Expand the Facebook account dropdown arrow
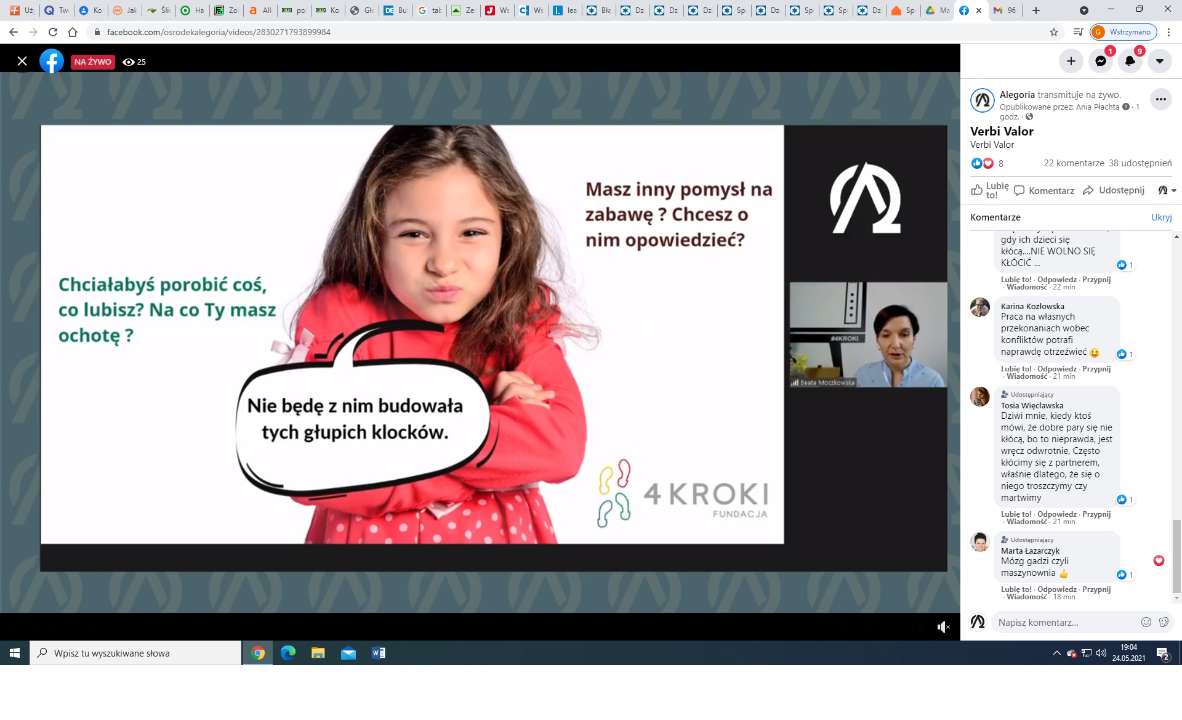1182x720 pixels. 1160,61
